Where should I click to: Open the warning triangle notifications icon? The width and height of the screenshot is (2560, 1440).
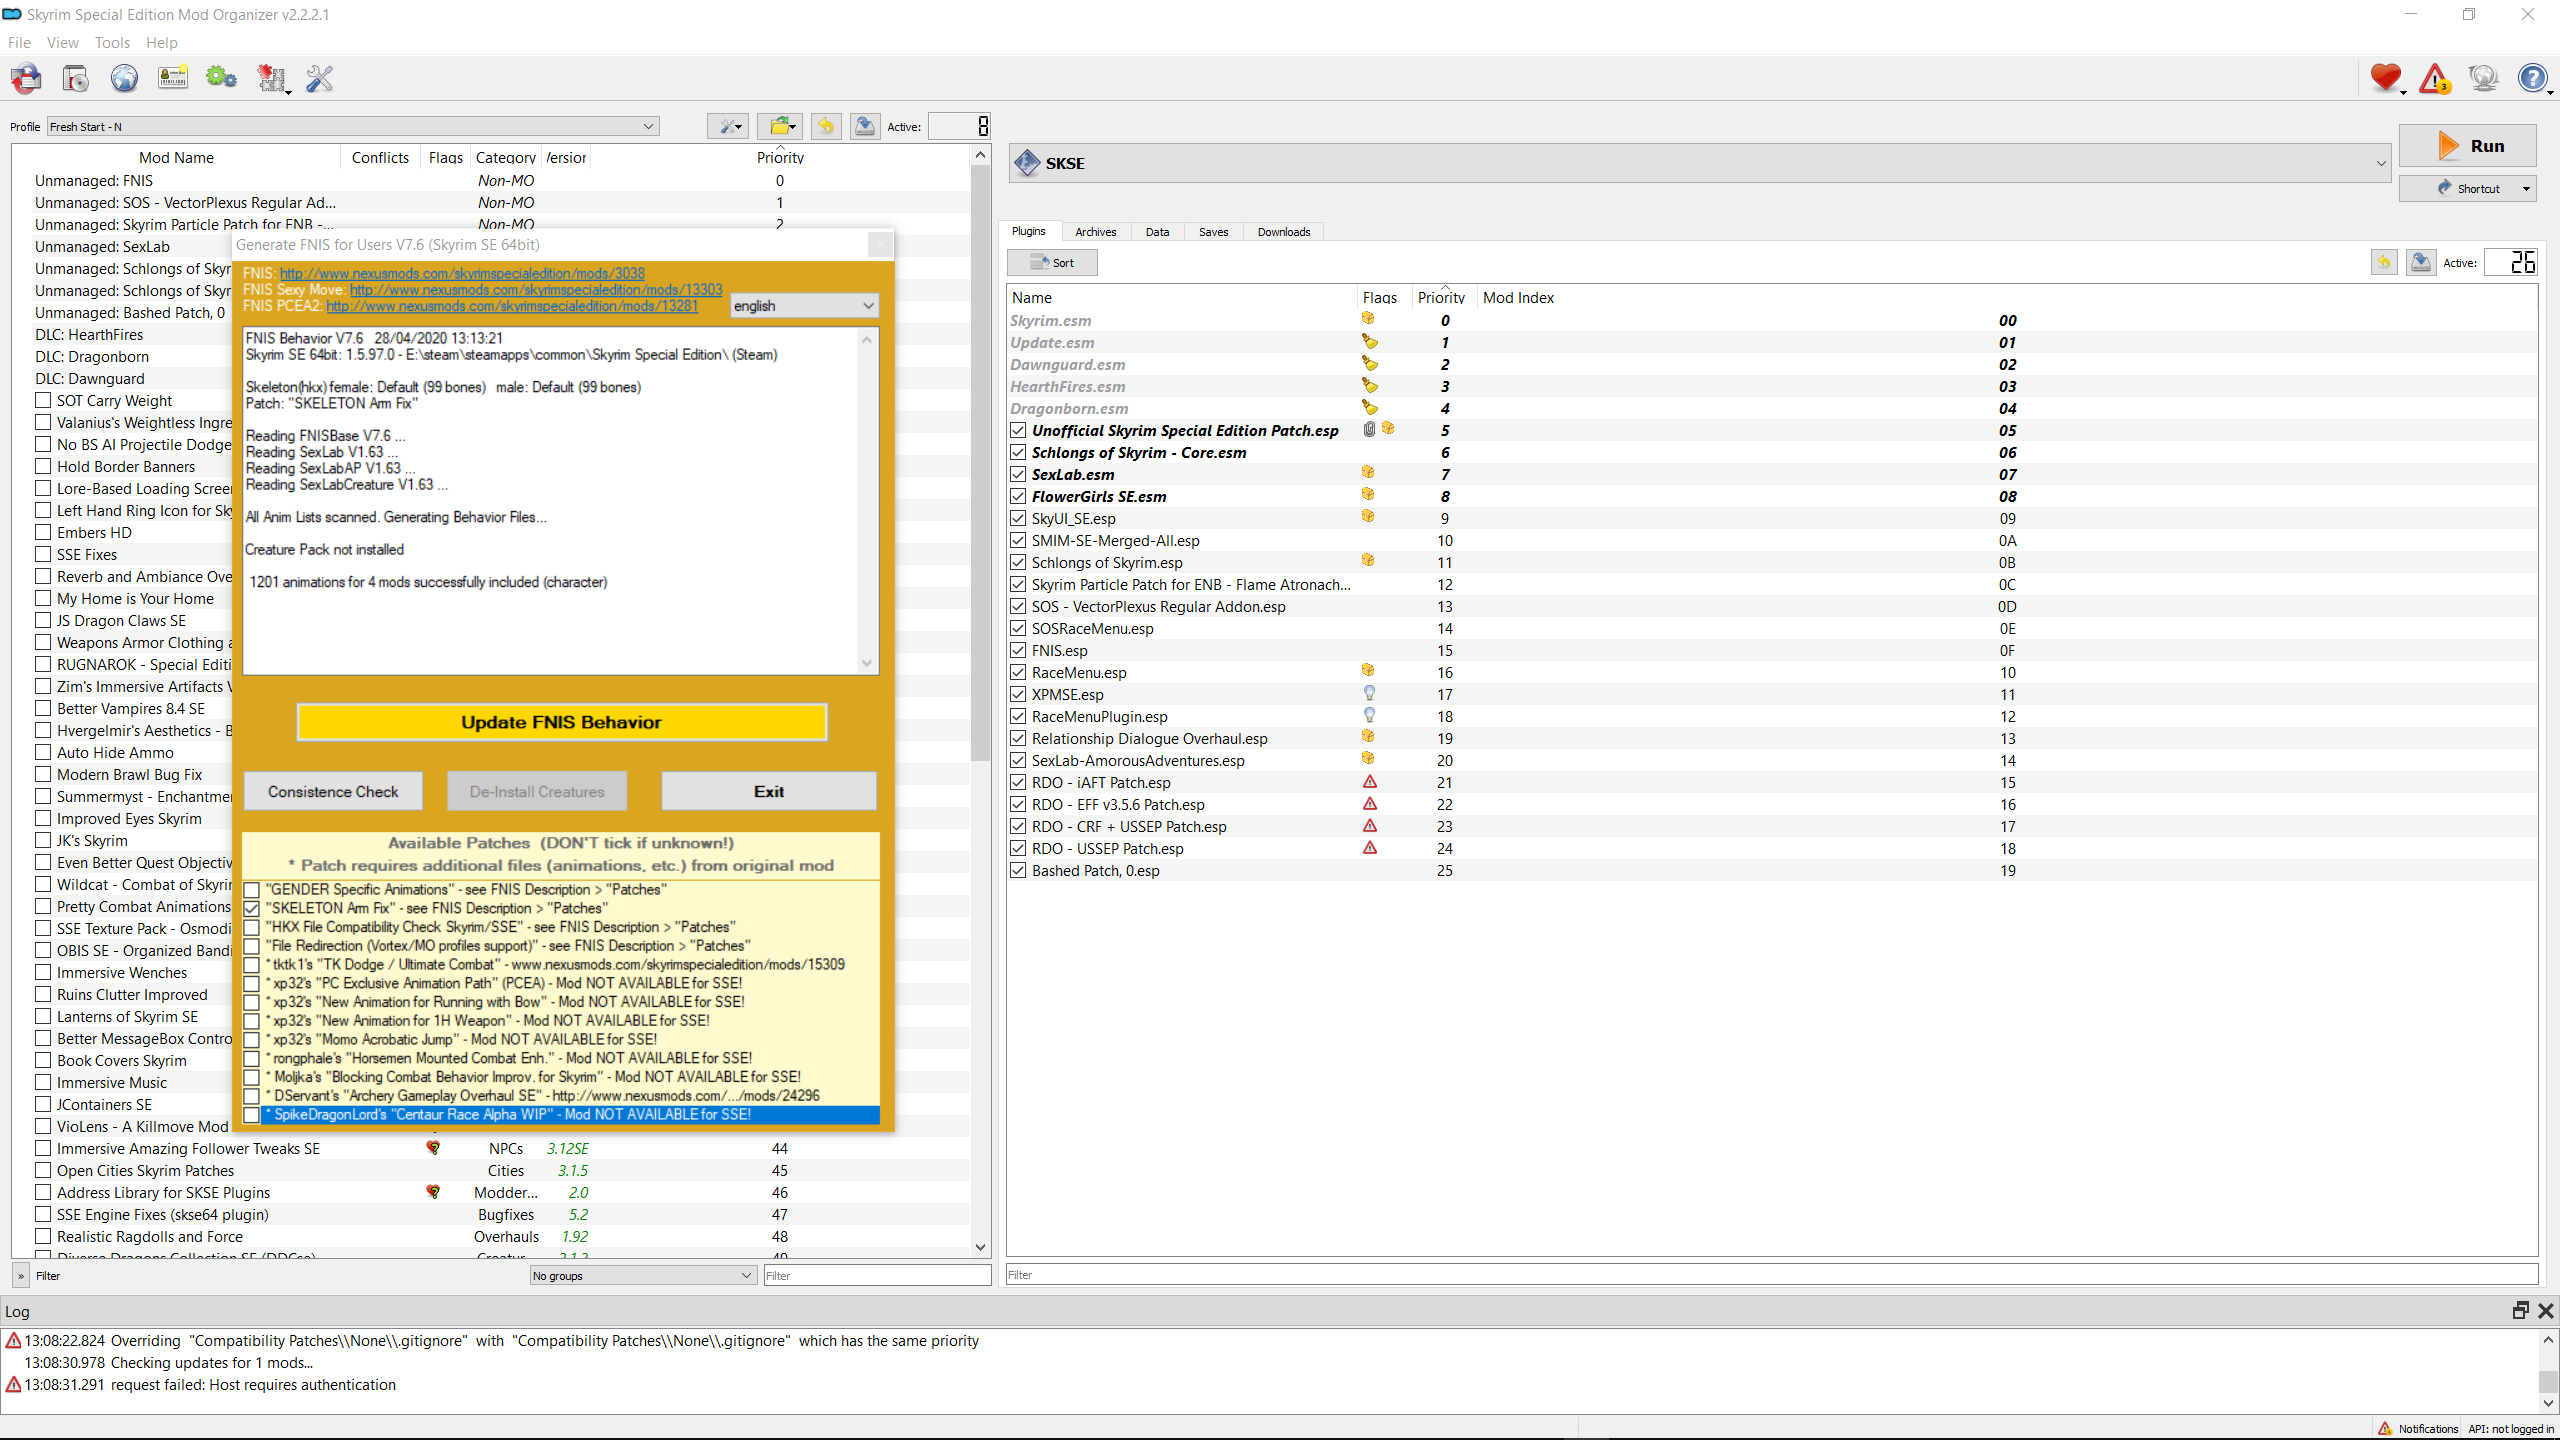2434,78
